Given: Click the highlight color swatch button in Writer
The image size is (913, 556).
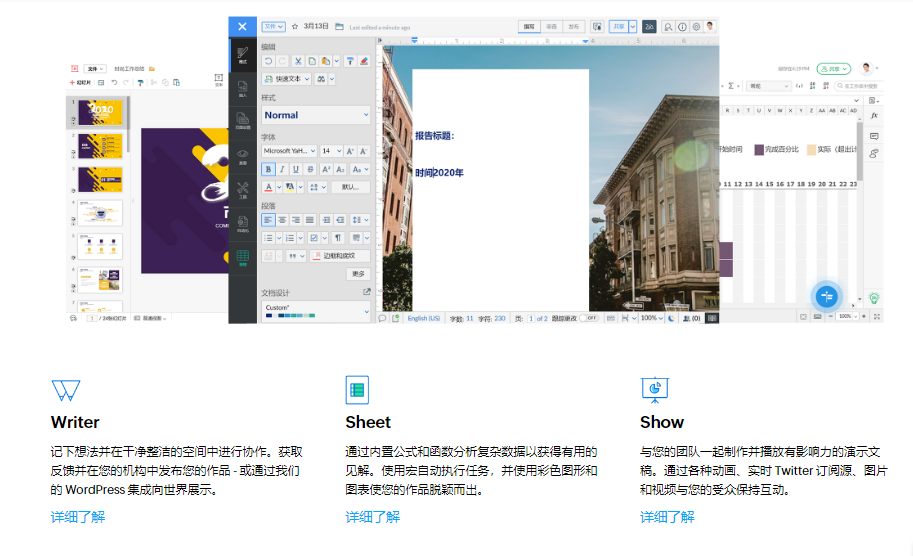Looking at the screenshot, I should (x=289, y=187).
